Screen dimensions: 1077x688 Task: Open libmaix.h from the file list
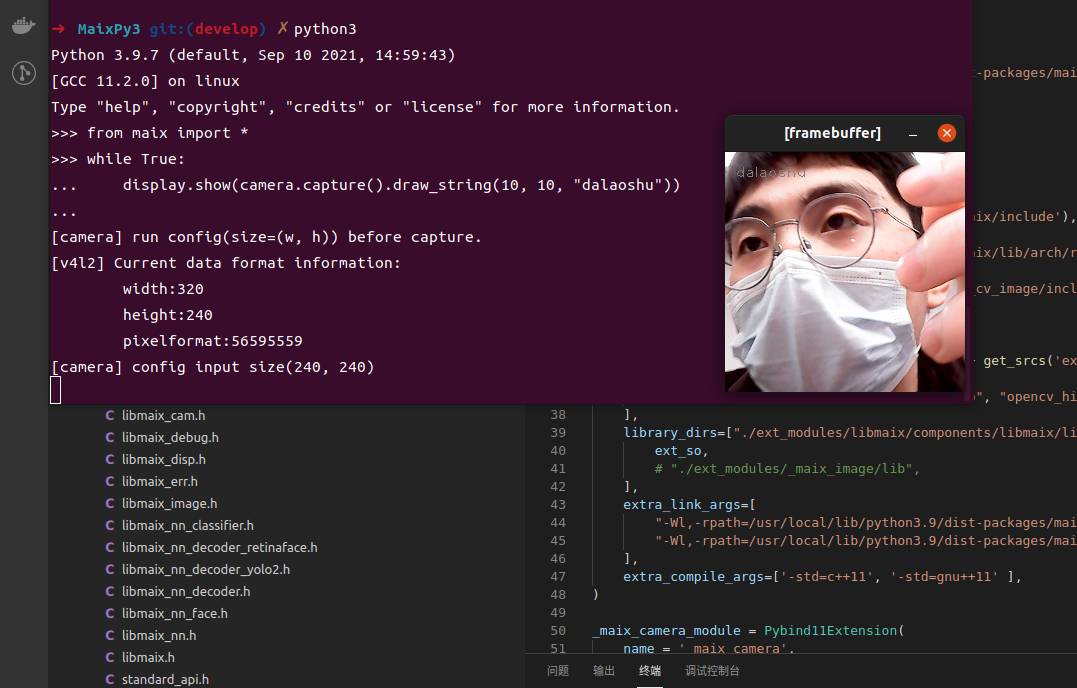click(148, 657)
